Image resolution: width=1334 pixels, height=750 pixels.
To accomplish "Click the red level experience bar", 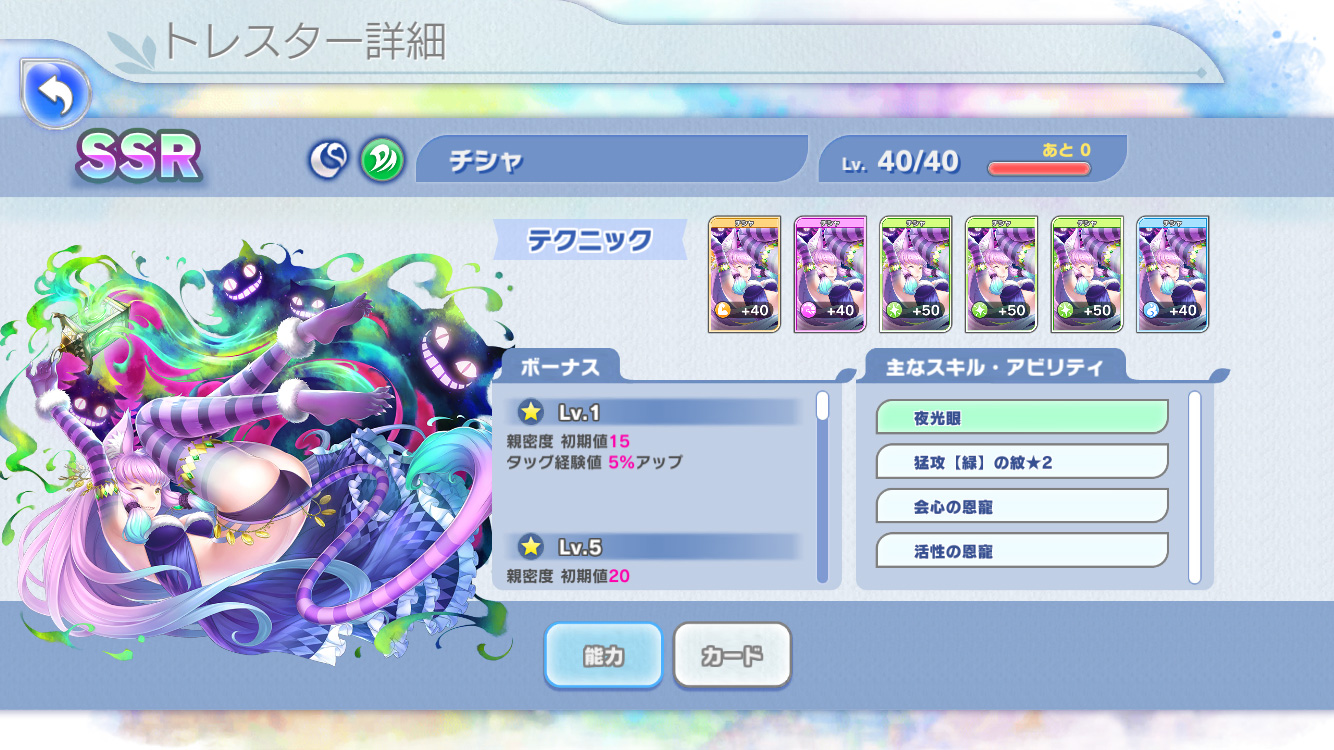I will [1039, 168].
